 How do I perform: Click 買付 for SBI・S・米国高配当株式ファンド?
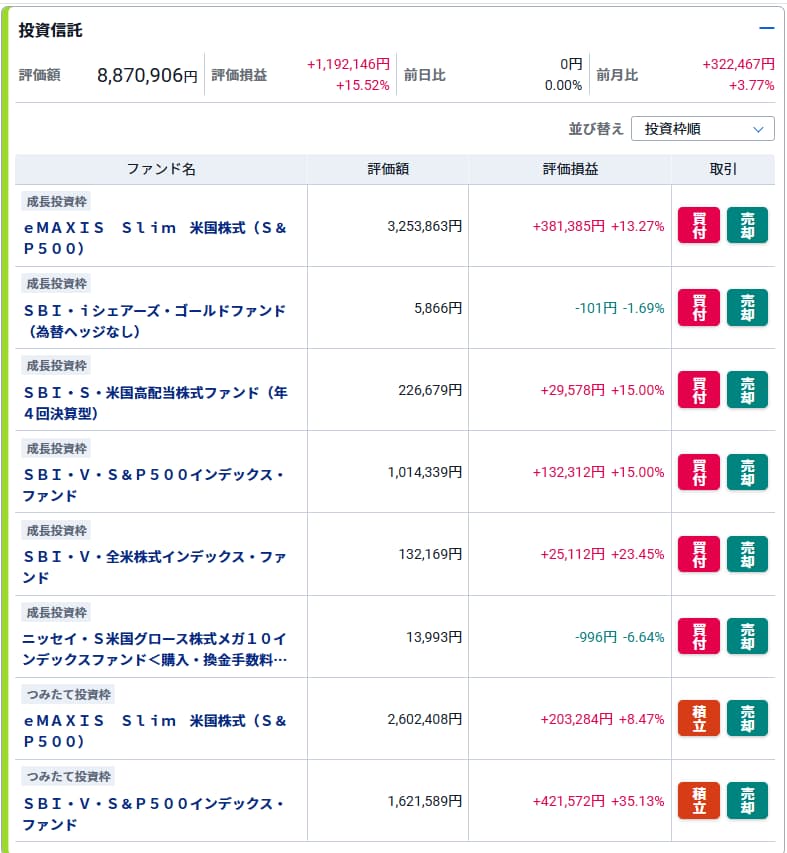(698, 390)
